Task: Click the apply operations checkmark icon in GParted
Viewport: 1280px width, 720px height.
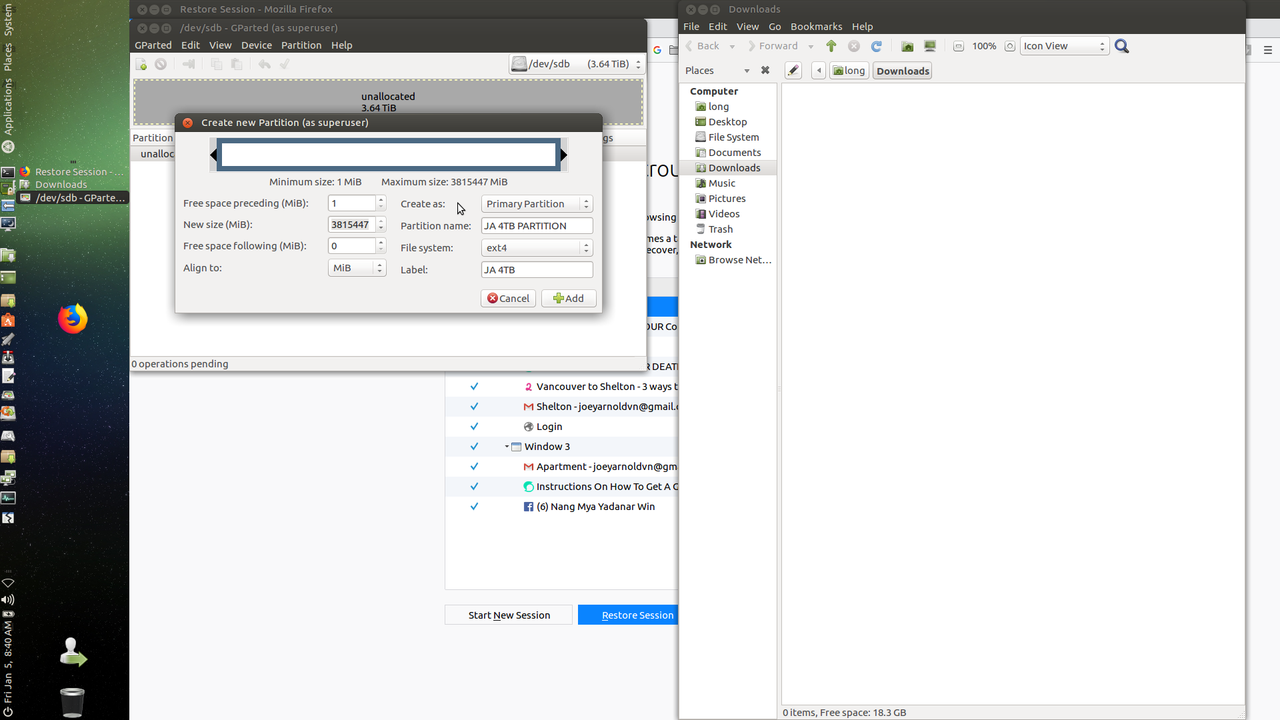Action: pyautogui.click(x=285, y=64)
